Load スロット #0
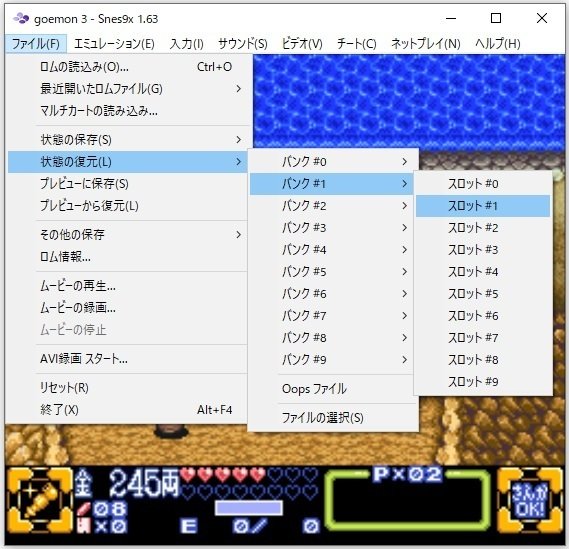 pos(483,184)
